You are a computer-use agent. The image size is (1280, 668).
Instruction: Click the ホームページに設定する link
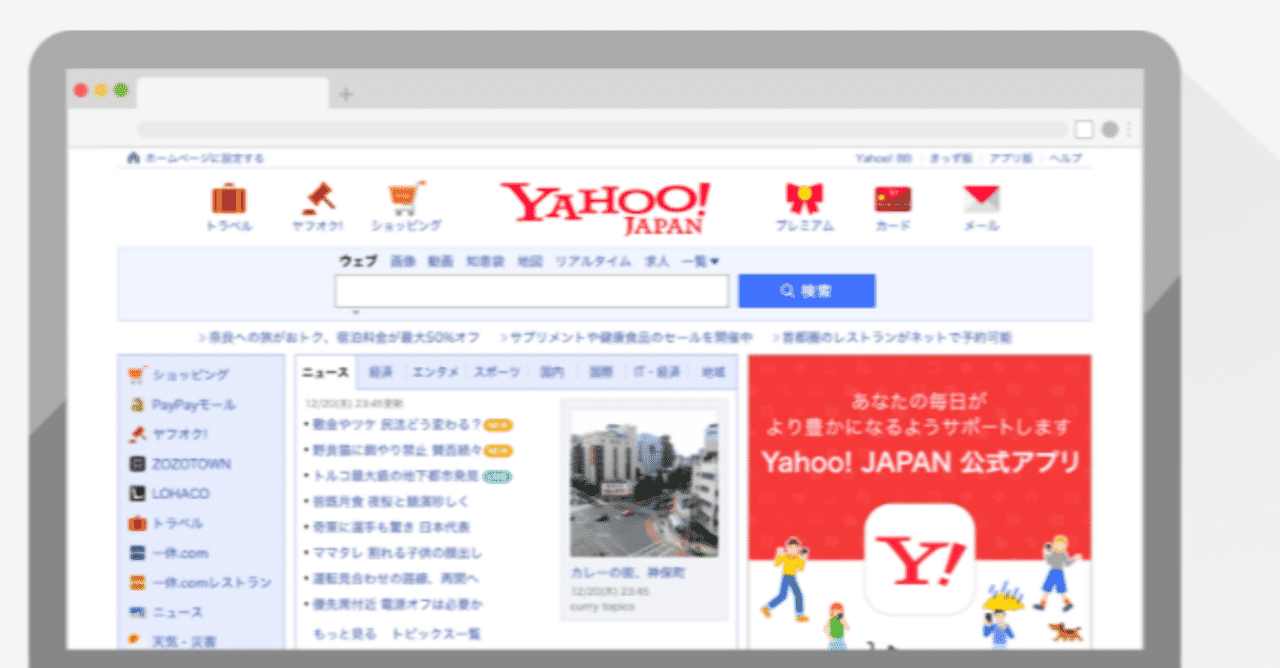204,158
